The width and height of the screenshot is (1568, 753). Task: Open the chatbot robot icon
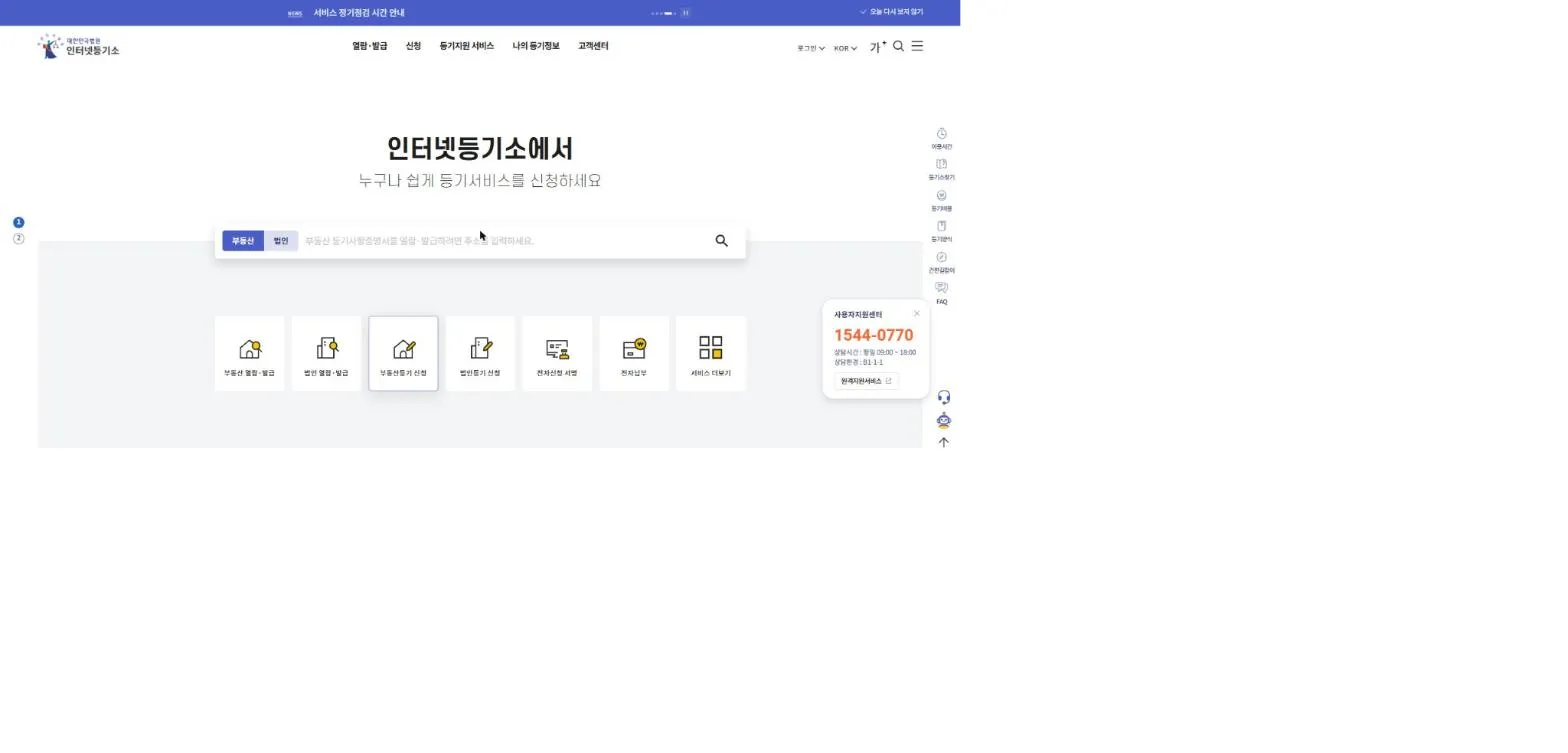click(943, 420)
